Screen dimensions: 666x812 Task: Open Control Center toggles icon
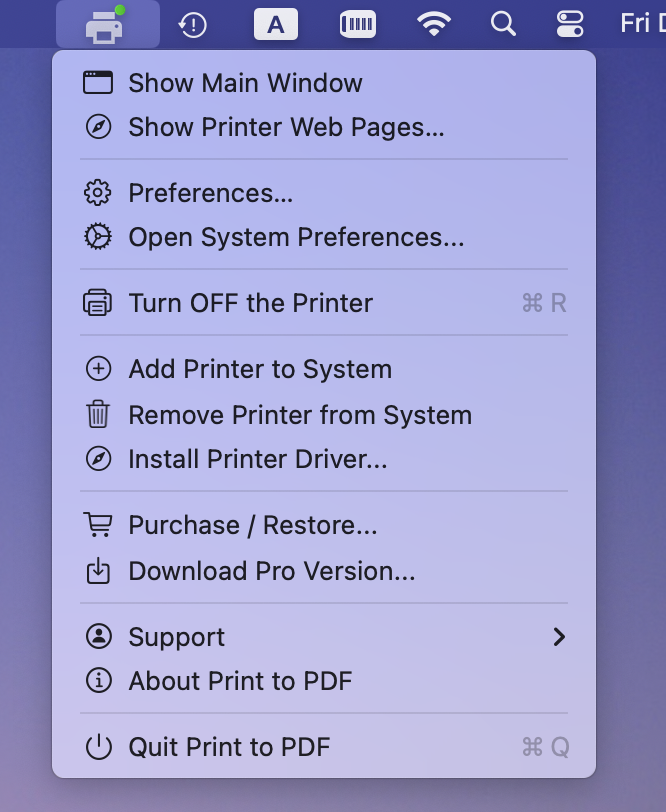570,24
